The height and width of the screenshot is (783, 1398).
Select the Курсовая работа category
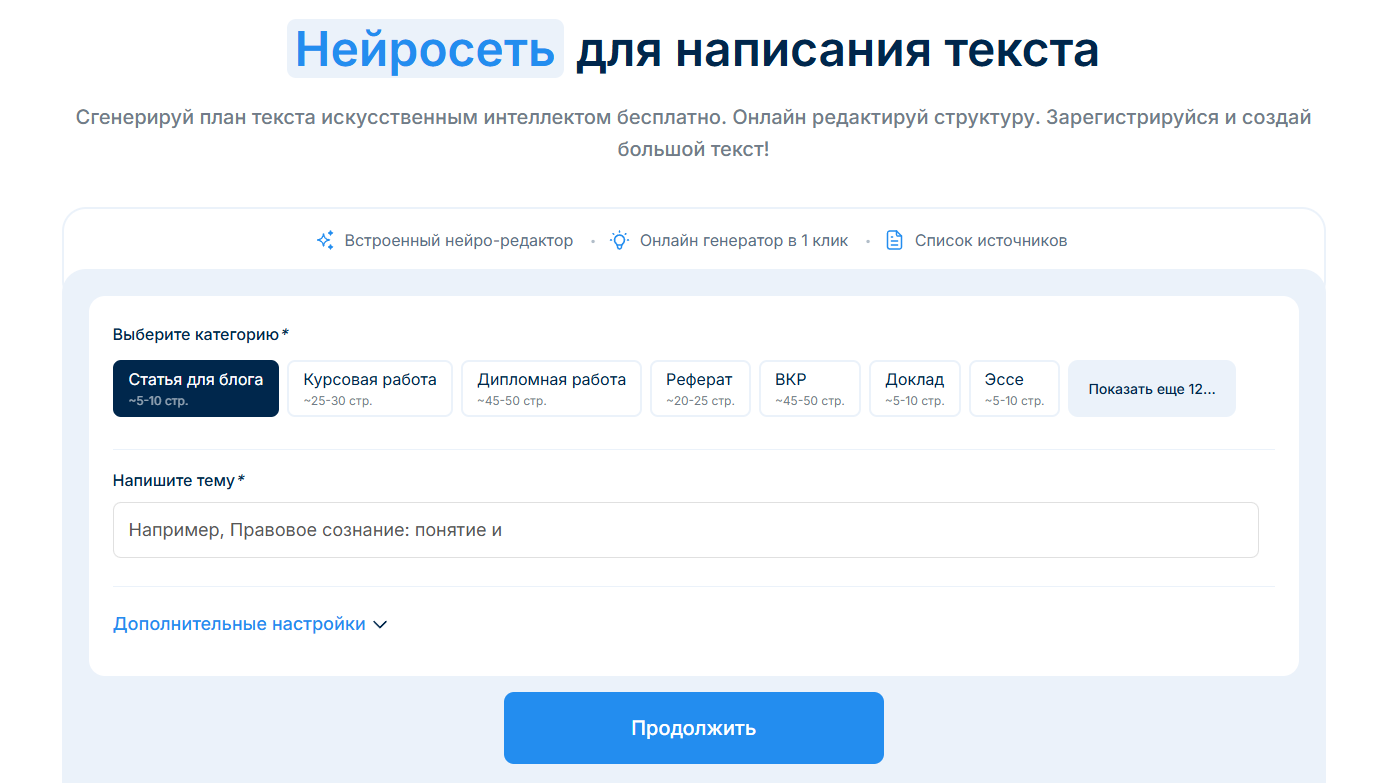(369, 388)
